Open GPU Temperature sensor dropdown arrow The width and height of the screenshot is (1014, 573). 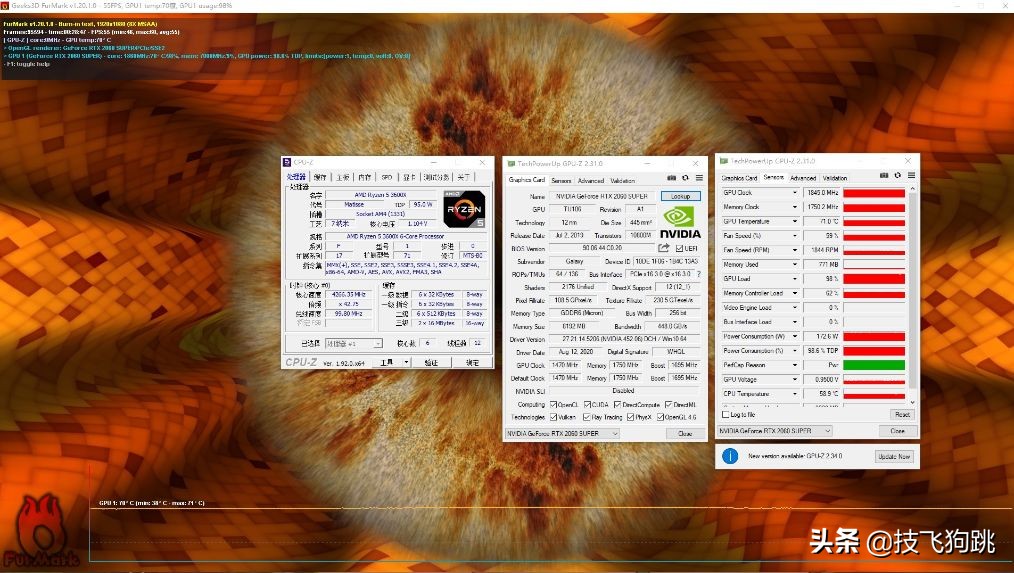coord(795,221)
